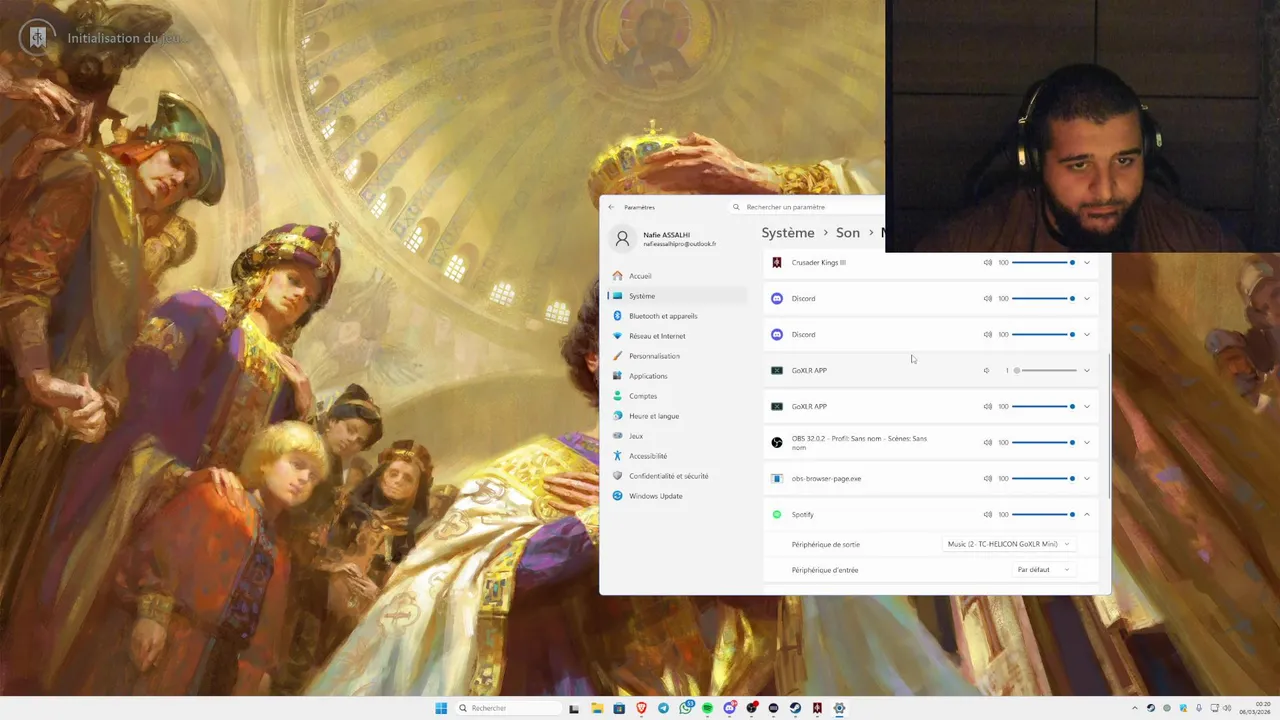This screenshot has height=720, width=1280.
Task: Click the microphone icon in system tray
Action: pos(1199,708)
